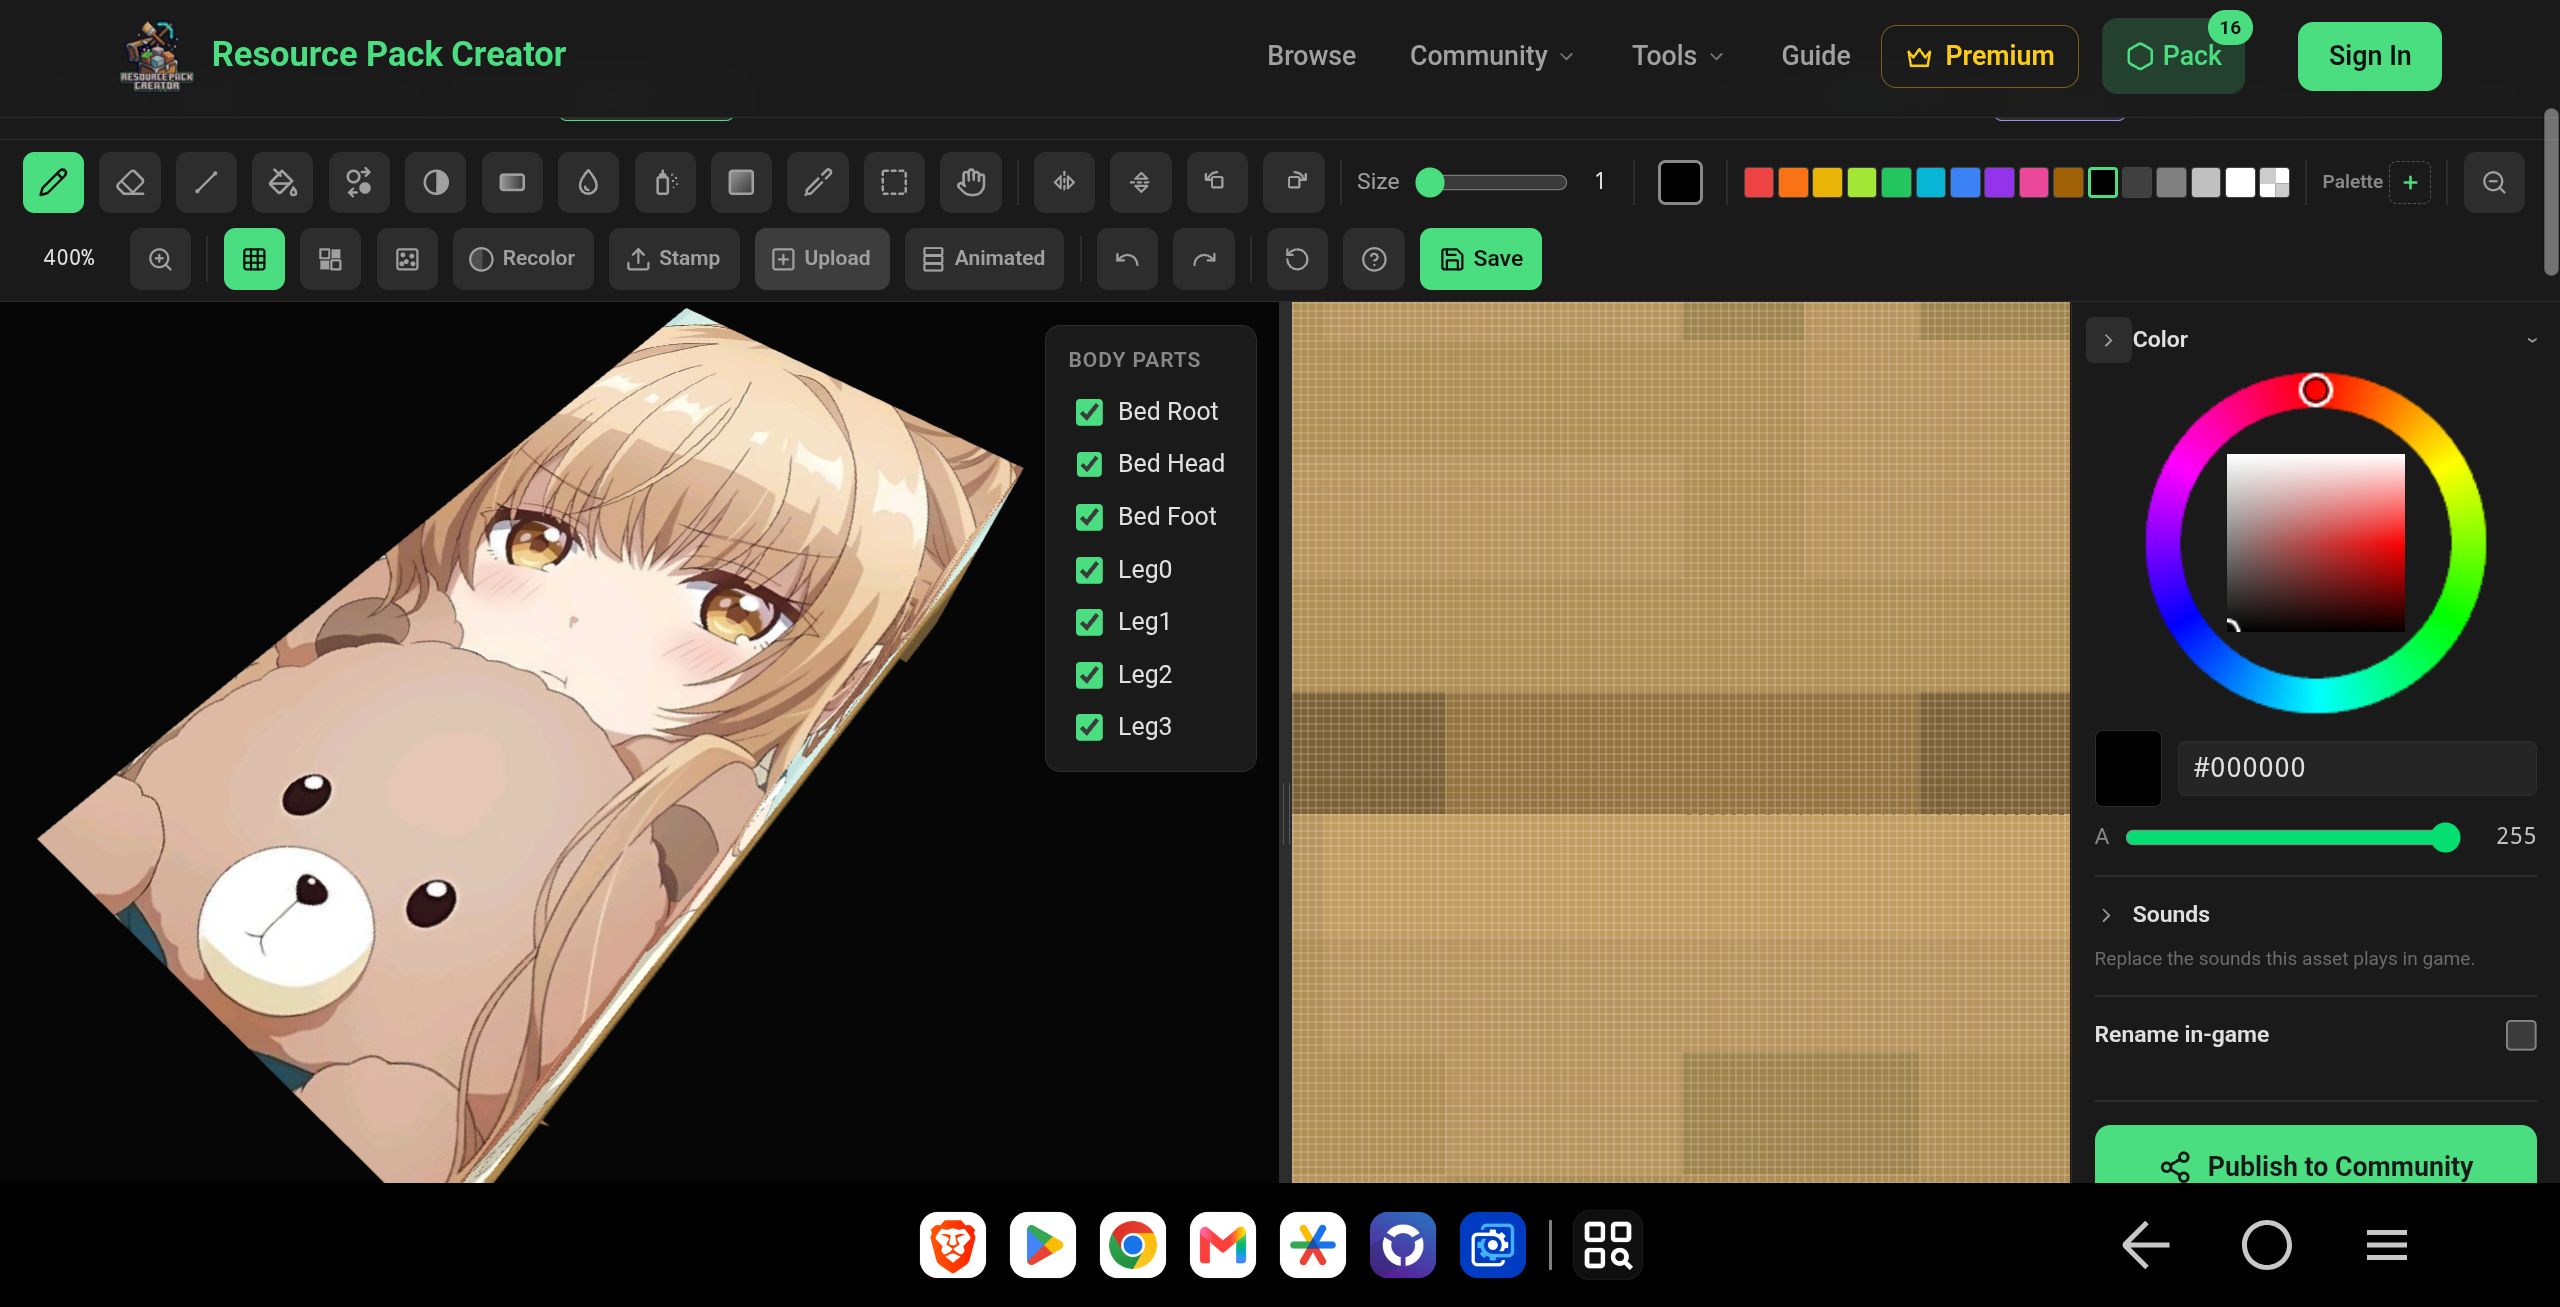Pick the blue palette swatch

[x=1964, y=182]
